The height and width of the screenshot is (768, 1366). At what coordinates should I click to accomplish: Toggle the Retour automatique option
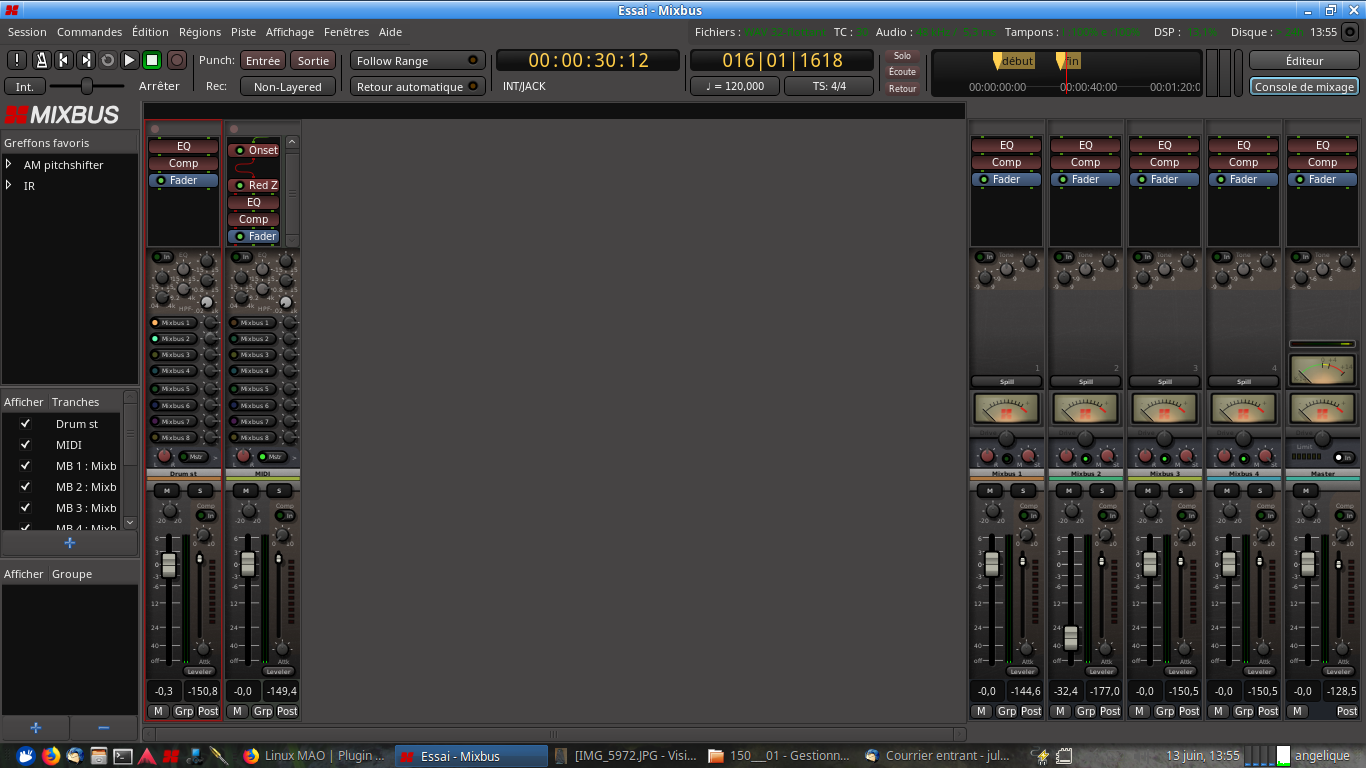point(418,86)
